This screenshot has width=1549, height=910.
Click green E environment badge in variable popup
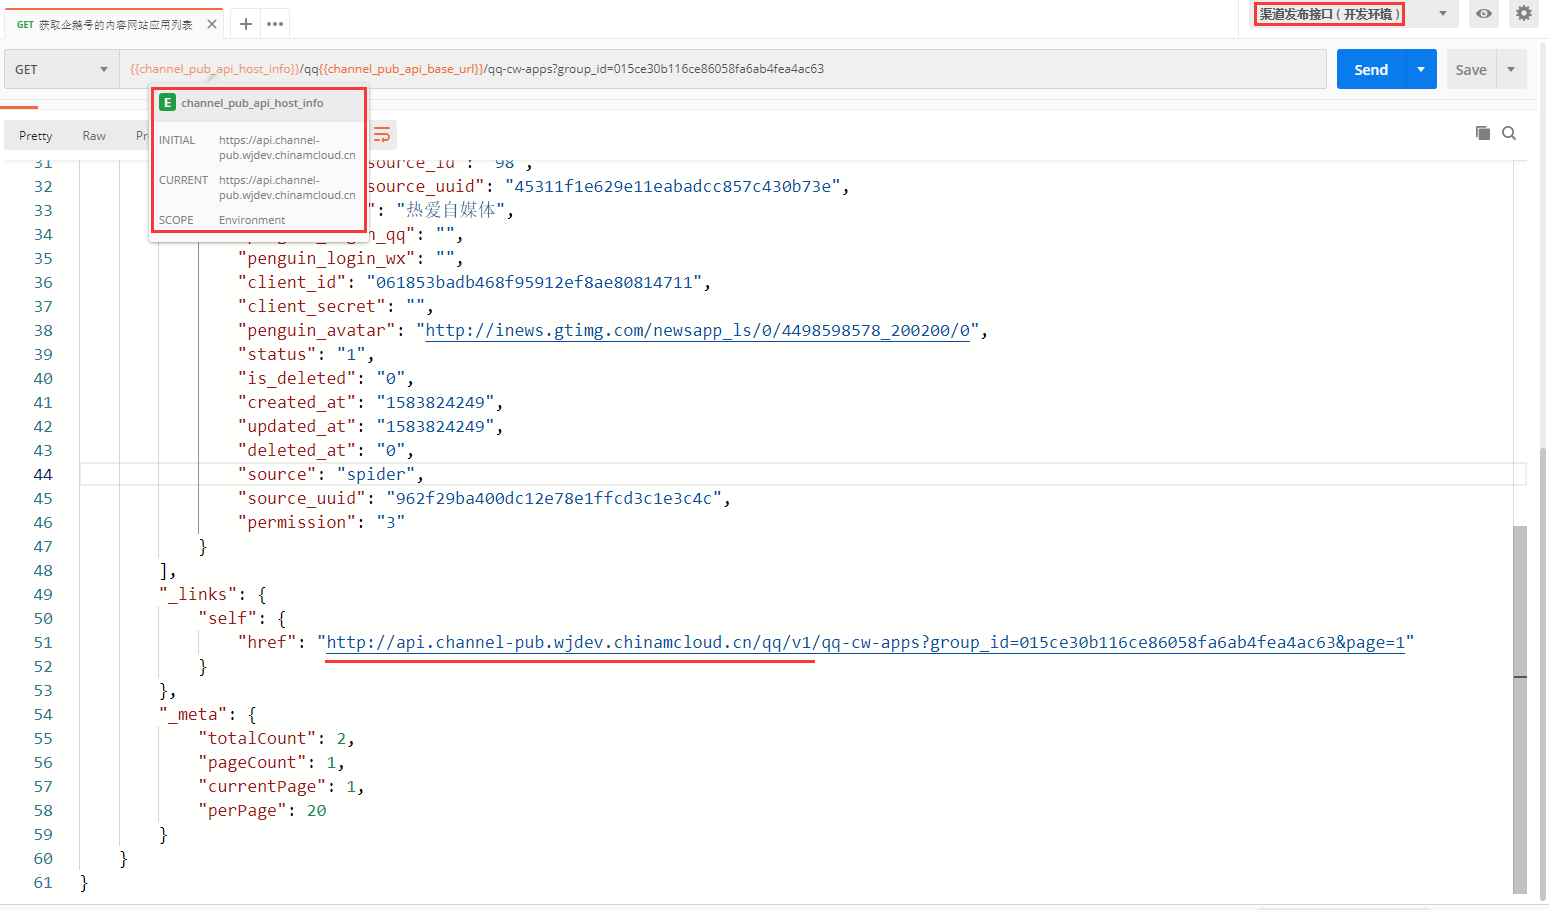168,103
